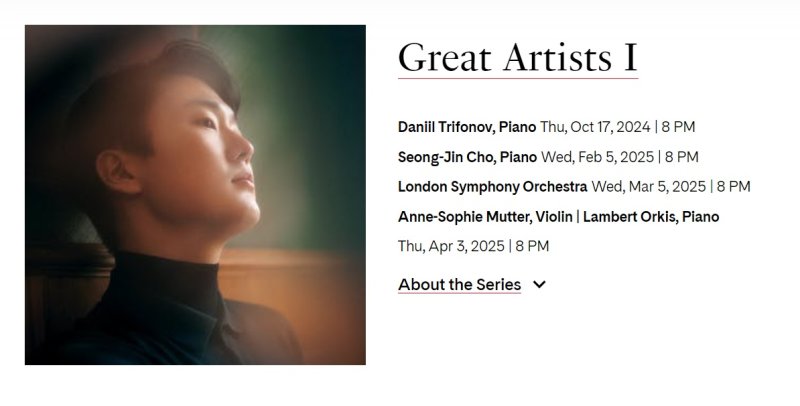Open the London Symphony Orchestra listing
800x406 pixels.
(x=492, y=186)
